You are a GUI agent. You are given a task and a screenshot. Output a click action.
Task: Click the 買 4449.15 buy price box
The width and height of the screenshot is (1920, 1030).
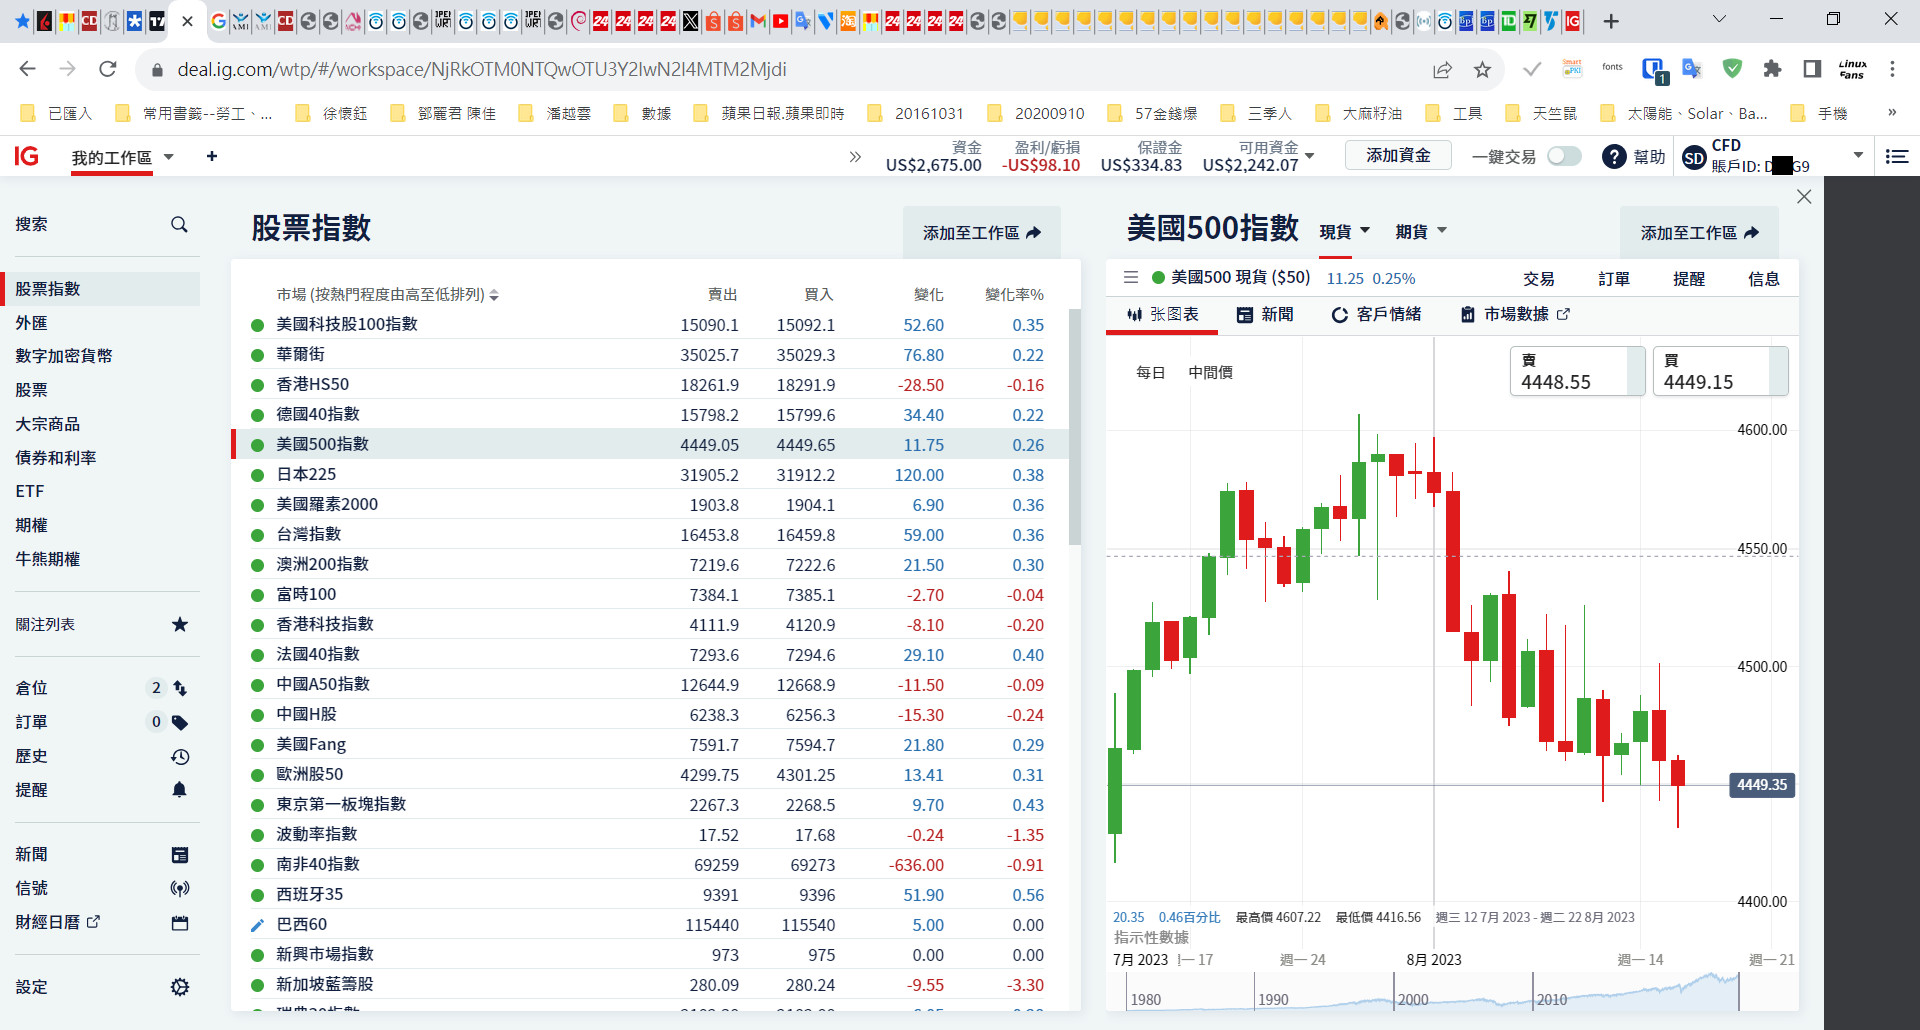(1720, 371)
